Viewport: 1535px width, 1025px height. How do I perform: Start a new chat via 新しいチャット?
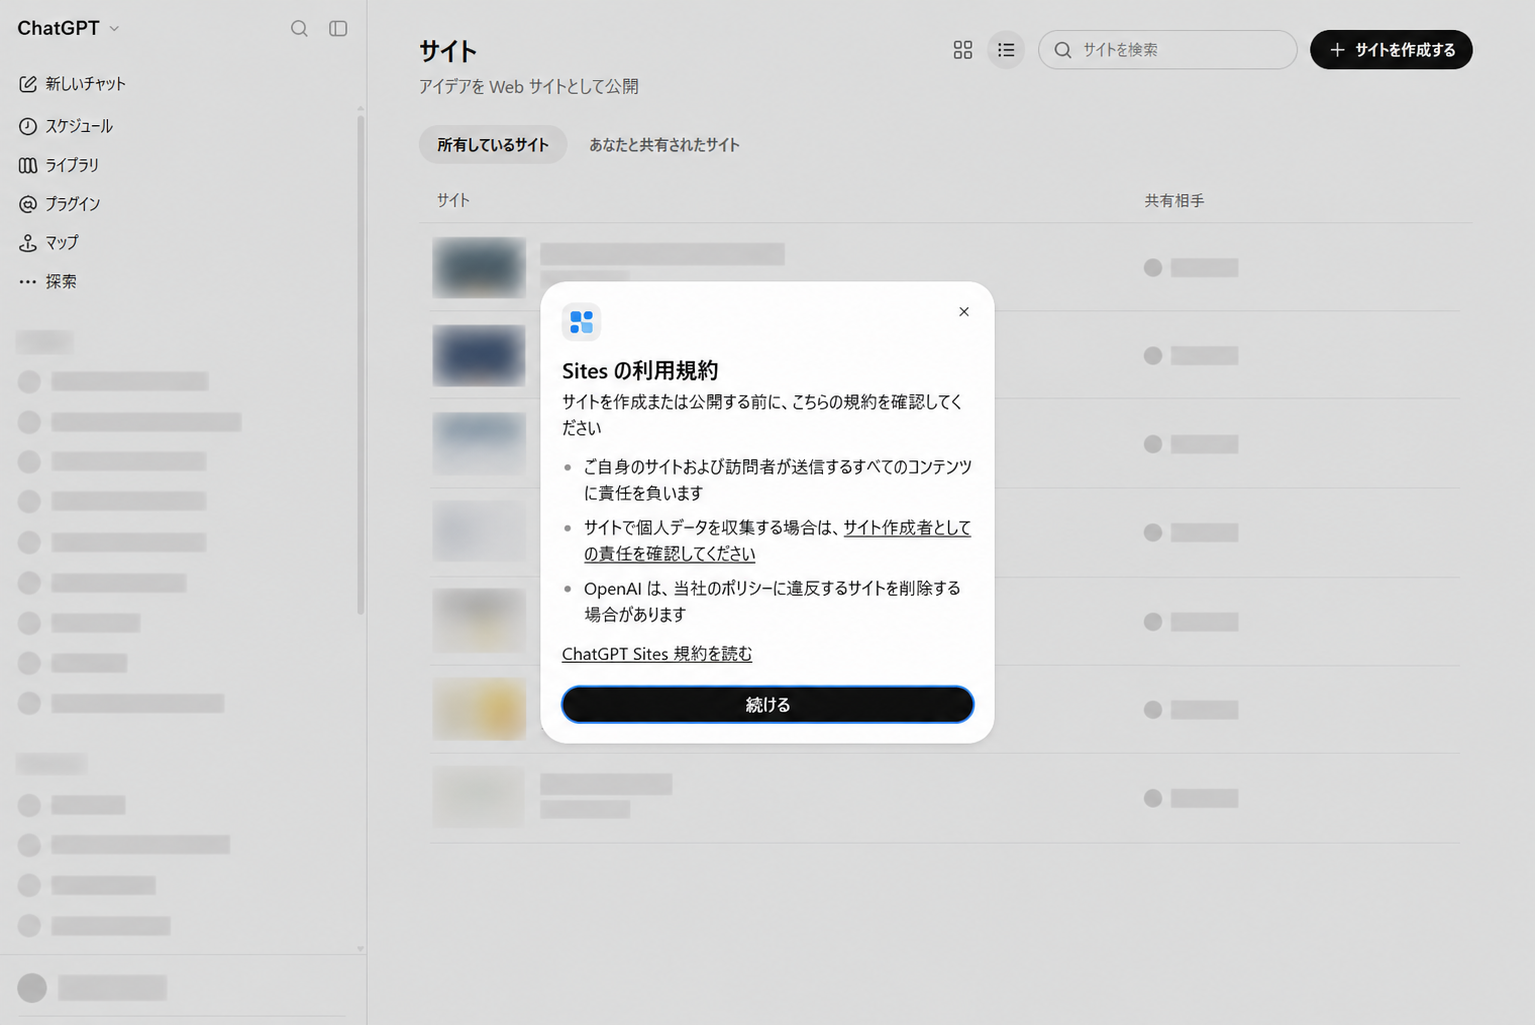pos(72,84)
